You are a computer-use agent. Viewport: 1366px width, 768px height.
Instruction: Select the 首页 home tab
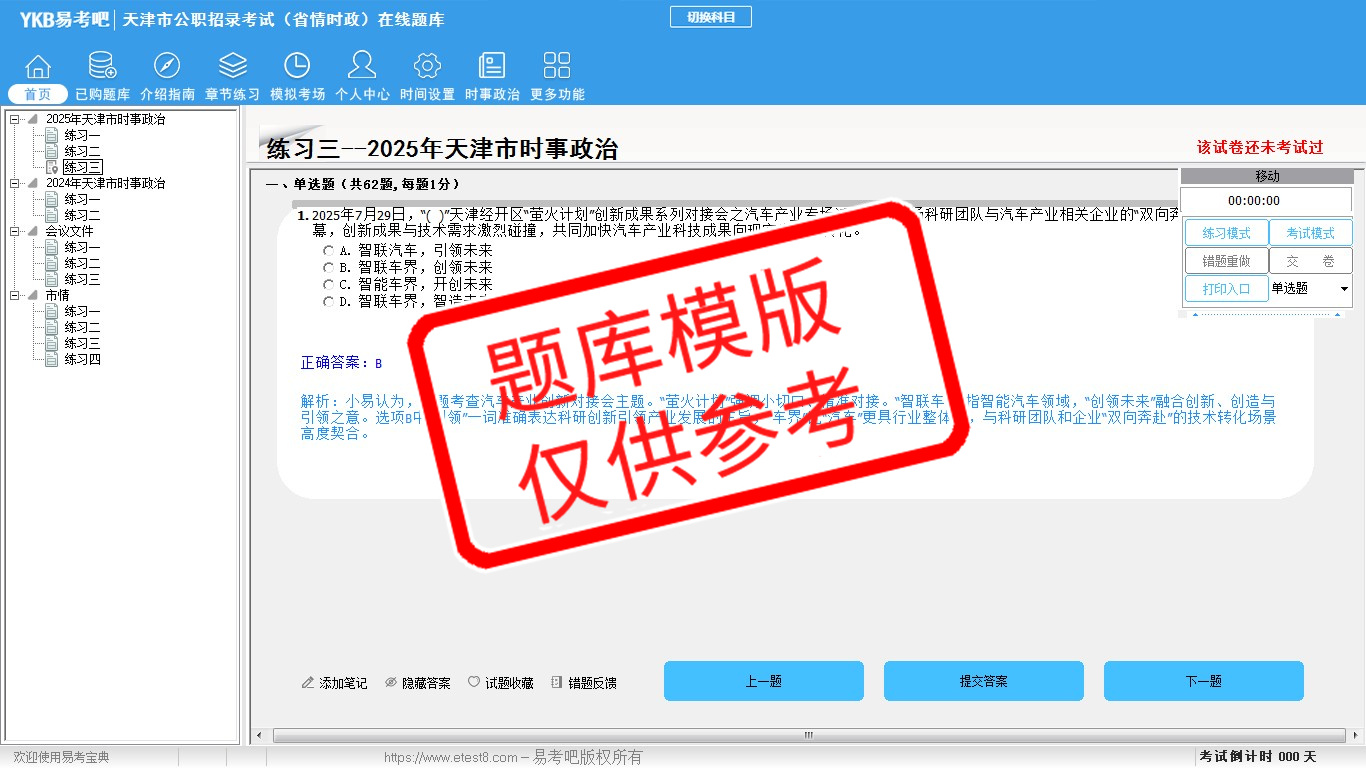(38, 94)
